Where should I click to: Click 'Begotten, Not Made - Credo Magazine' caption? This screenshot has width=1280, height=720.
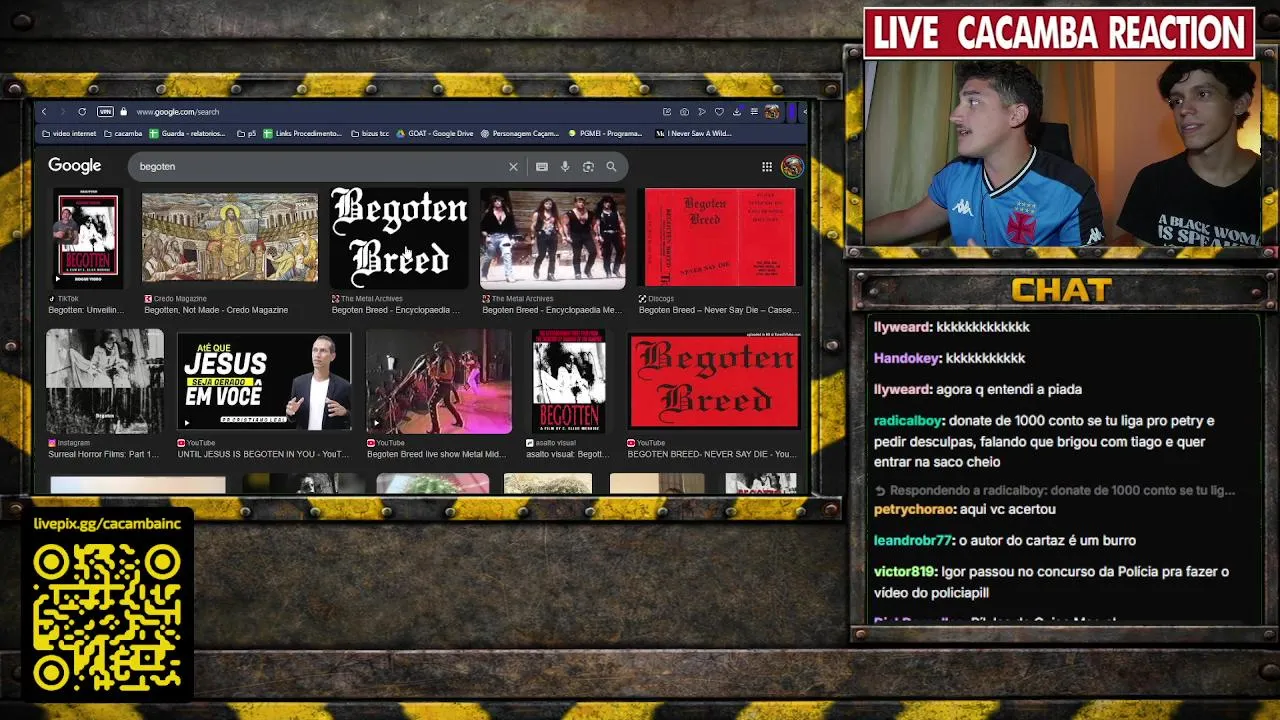pyautogui.click(x=216, y=310)
